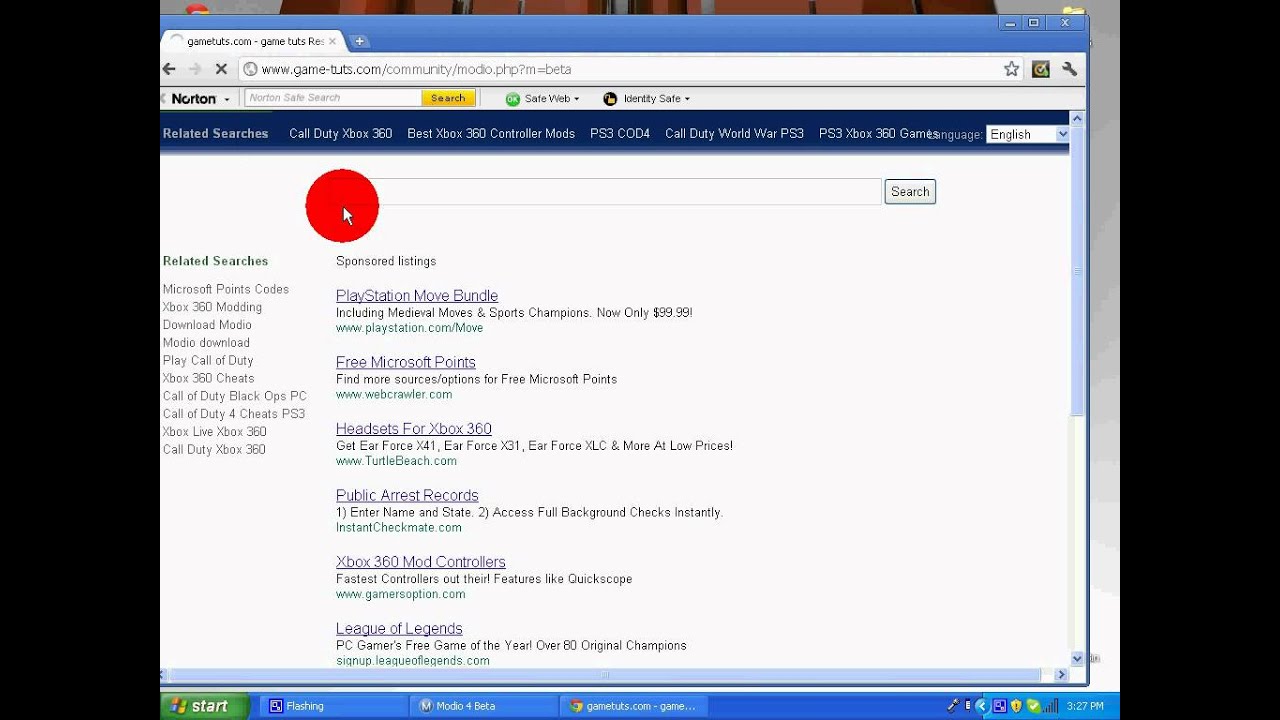Maximize the Chrome window
Viewport: 1280px width, 720px height.
1034,22
